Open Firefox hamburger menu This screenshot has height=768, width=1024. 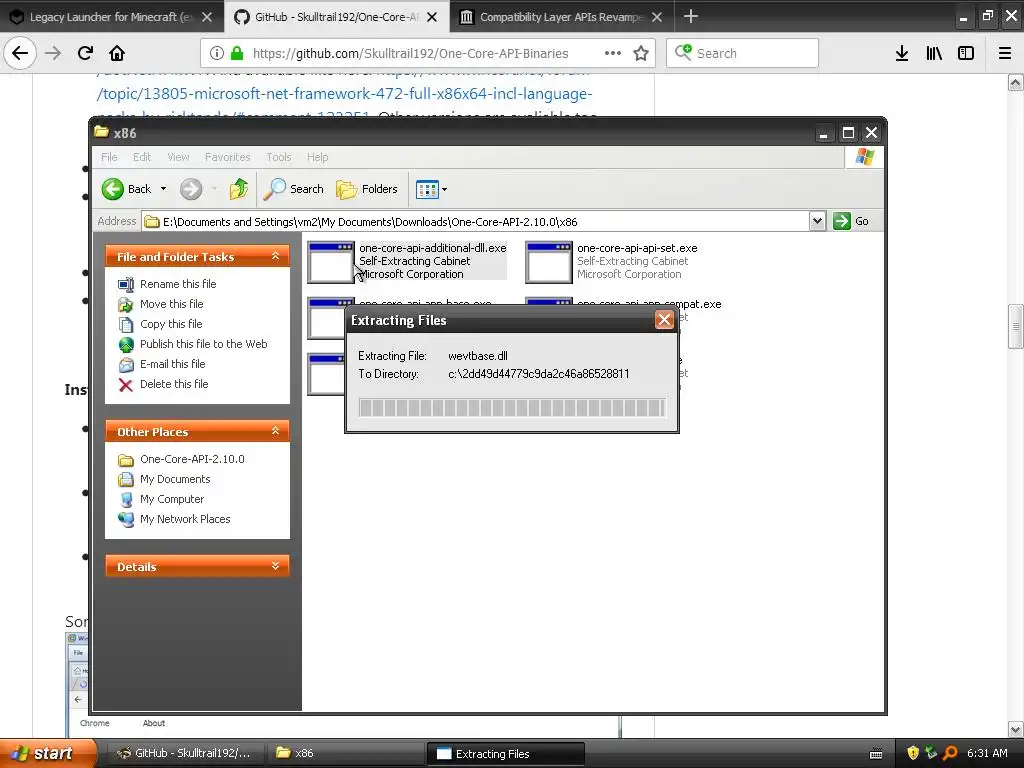coord(1005,53)
